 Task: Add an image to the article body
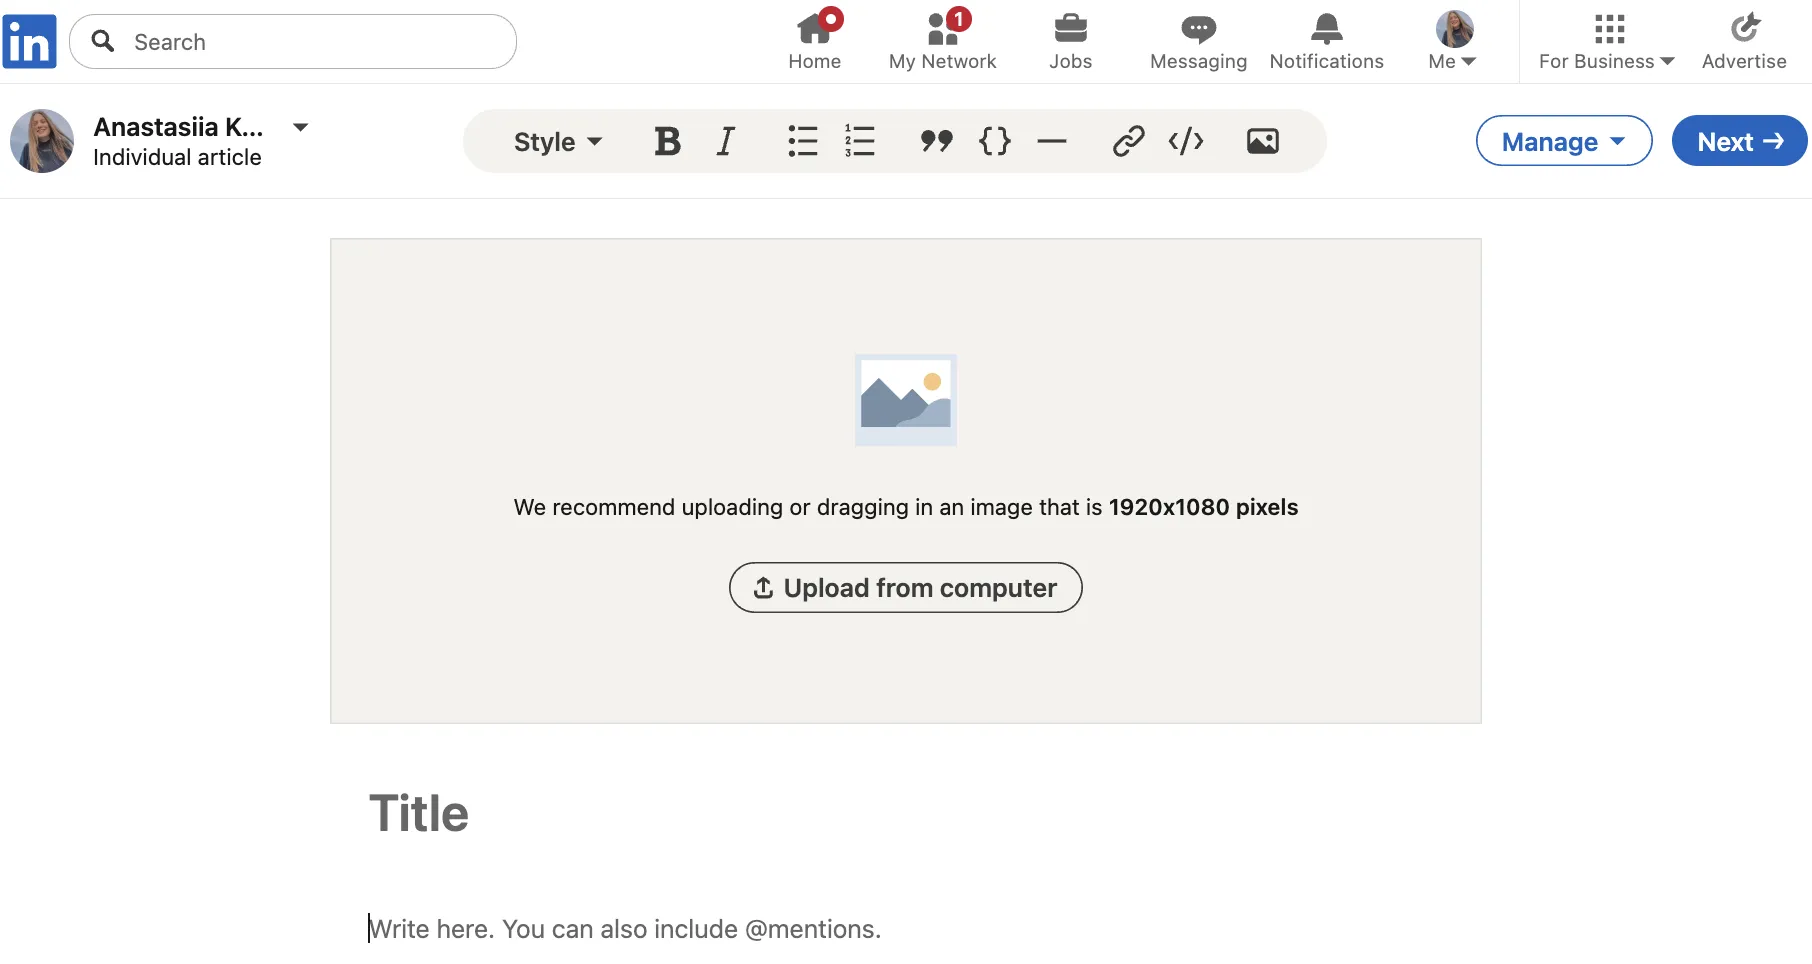[1262, 141]
